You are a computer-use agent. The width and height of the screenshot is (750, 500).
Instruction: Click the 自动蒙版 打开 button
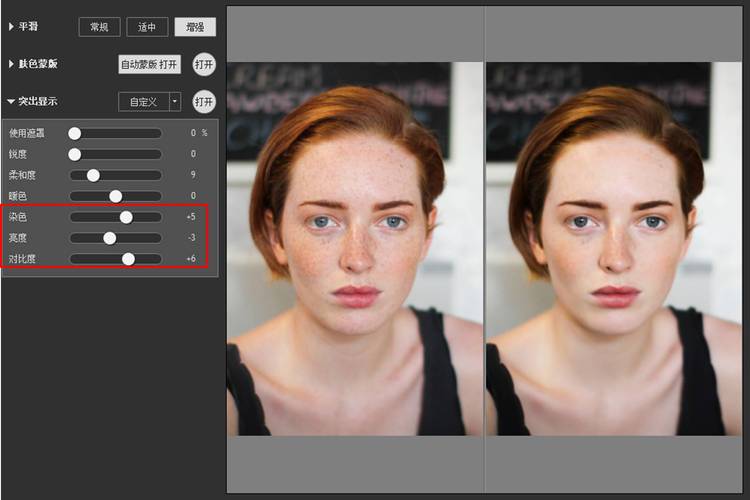click(149, 64)
